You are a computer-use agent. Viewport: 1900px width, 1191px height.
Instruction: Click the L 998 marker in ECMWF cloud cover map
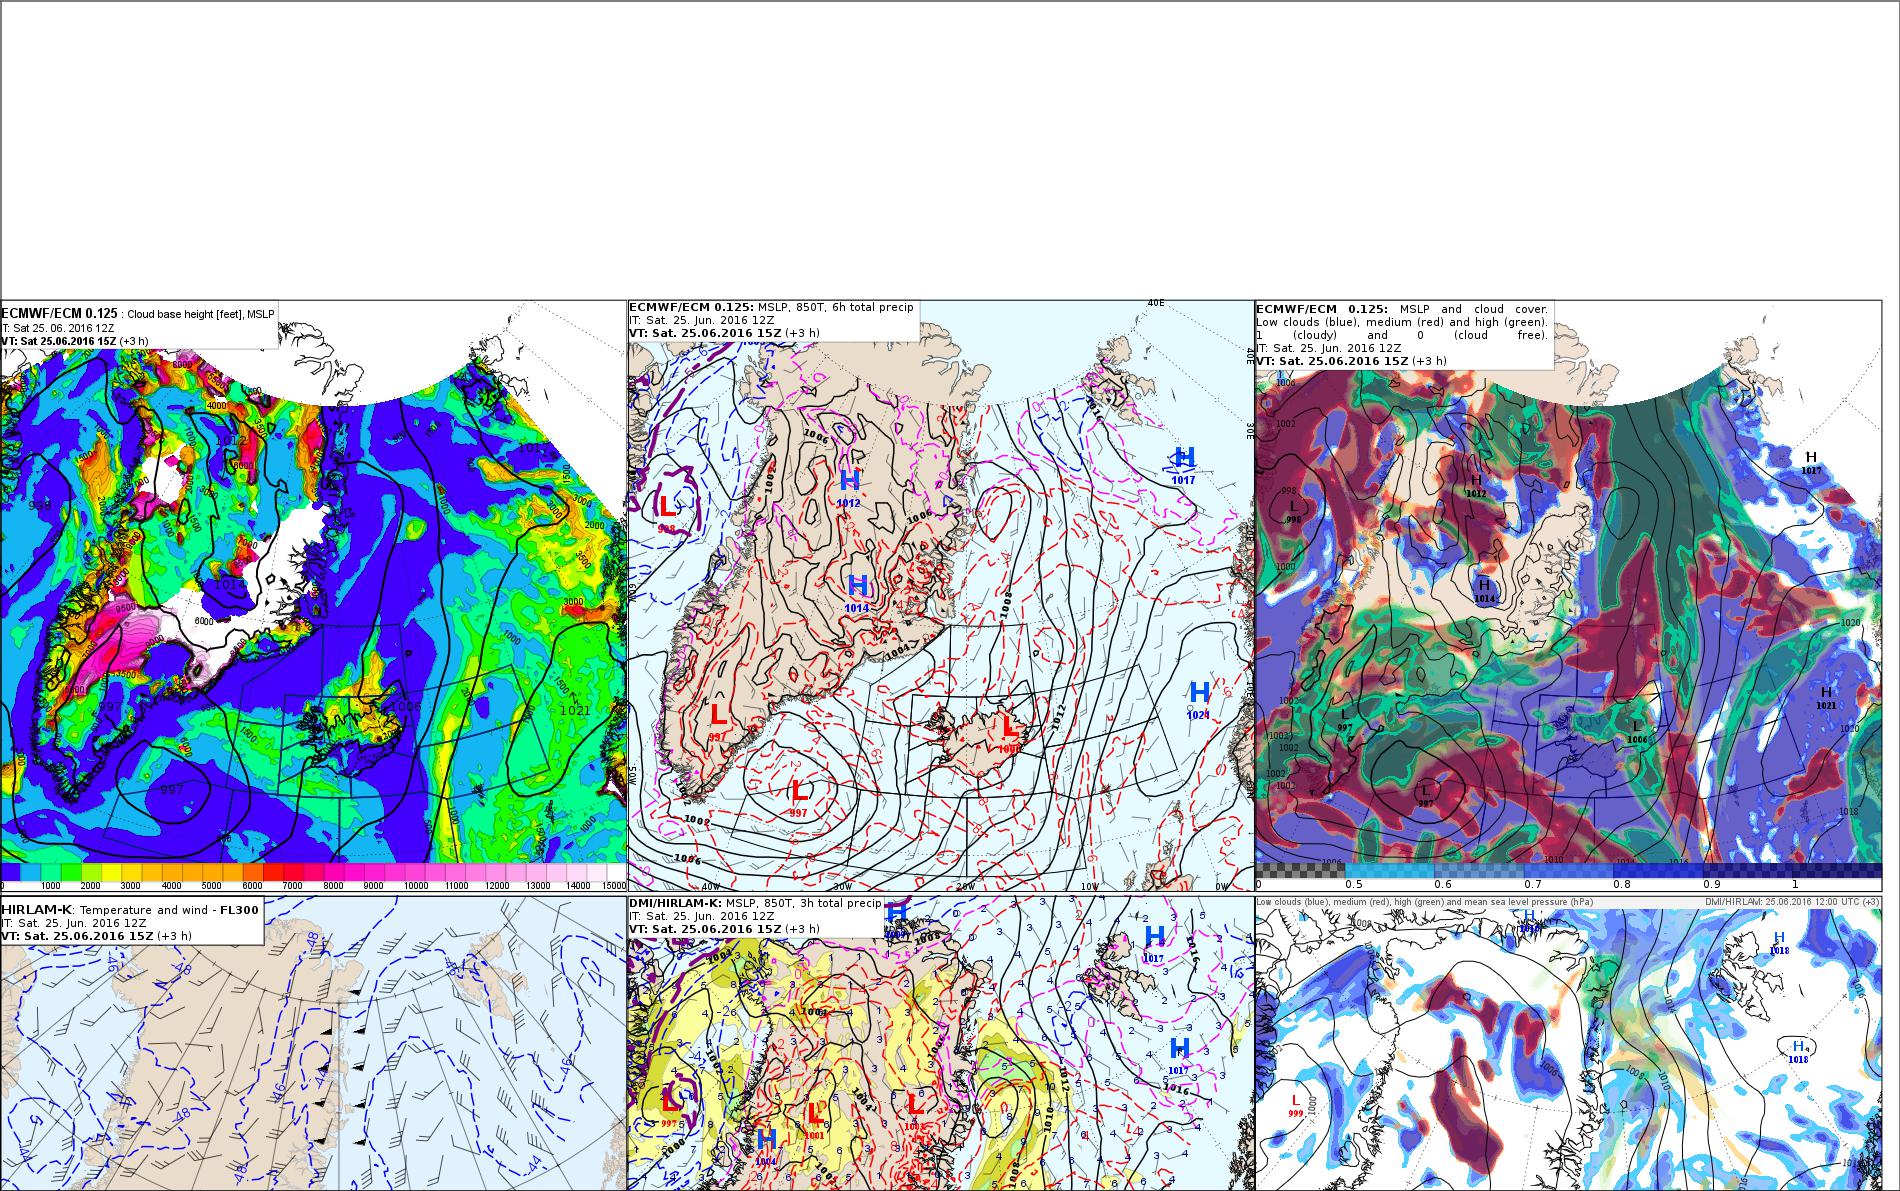tap(1293, 513)
